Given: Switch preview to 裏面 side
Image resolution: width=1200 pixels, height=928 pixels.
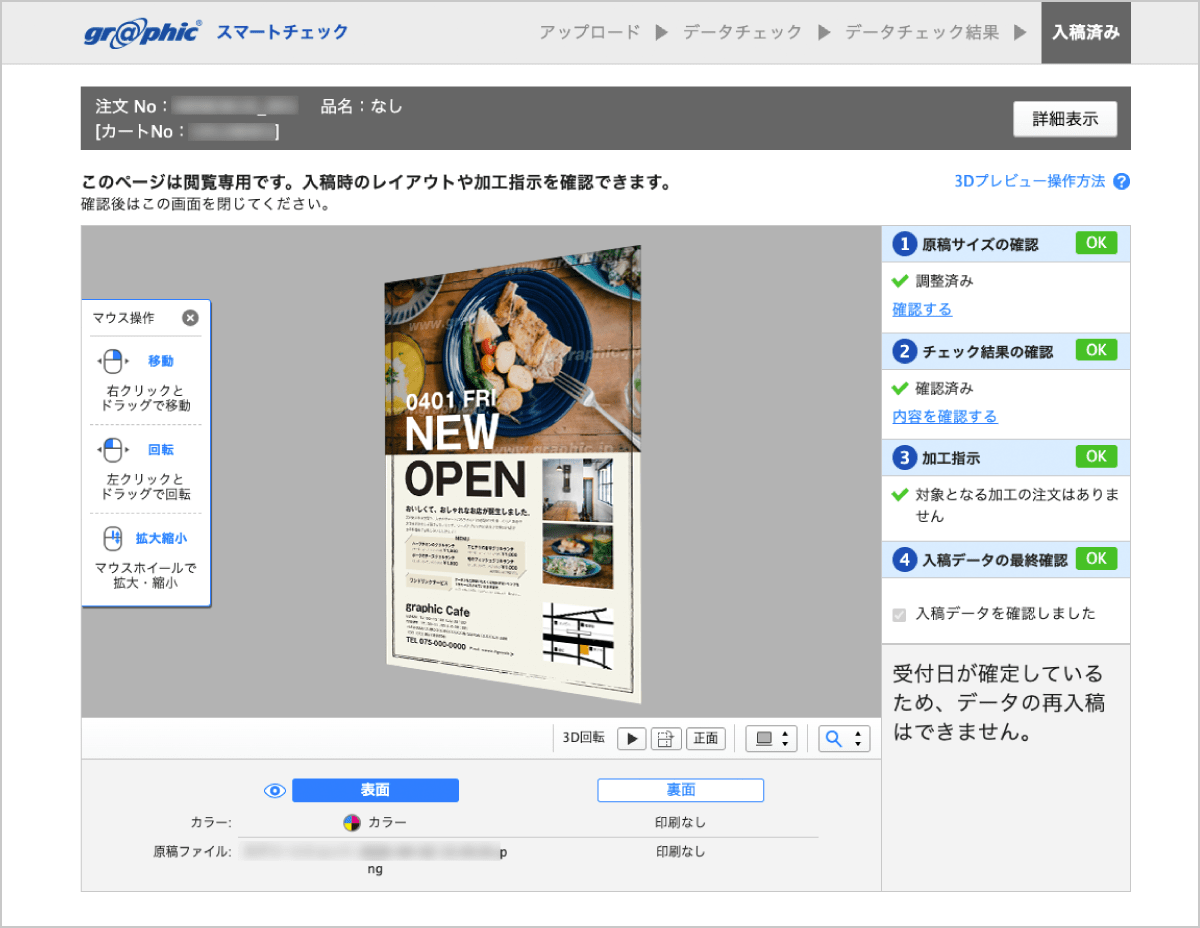Looking at the screenshot, I should [679, 790].
